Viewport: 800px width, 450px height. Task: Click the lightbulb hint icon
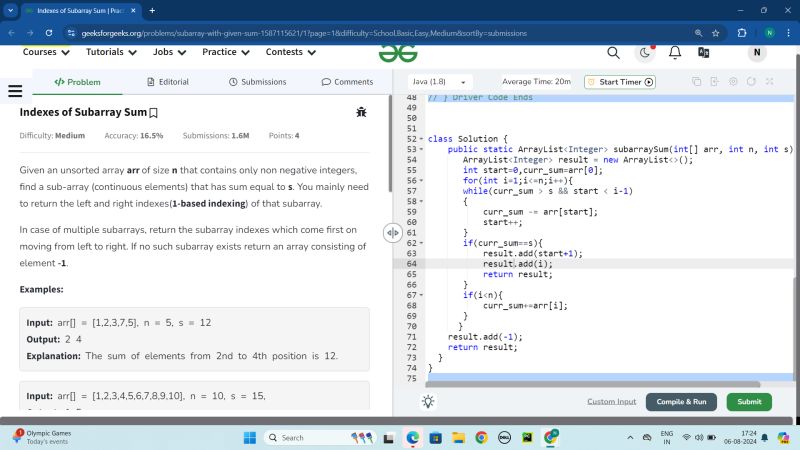(428, 402)
